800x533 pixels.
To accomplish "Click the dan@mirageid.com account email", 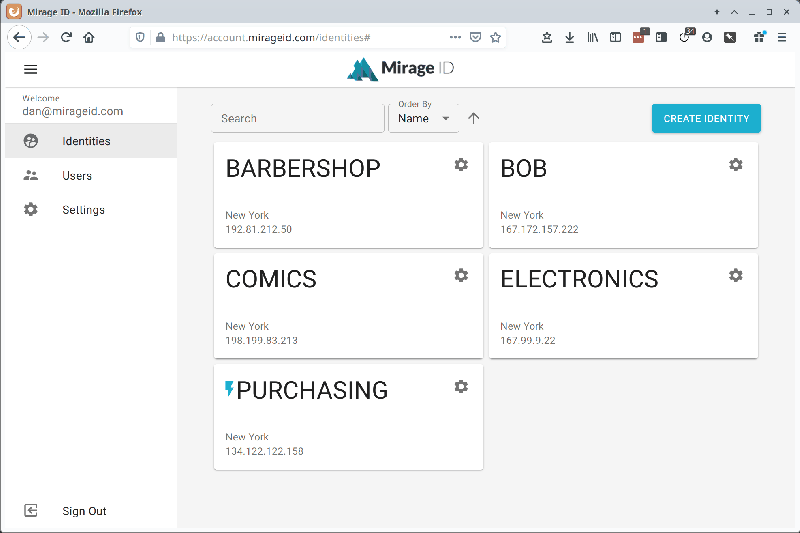I will coord(72,111).
